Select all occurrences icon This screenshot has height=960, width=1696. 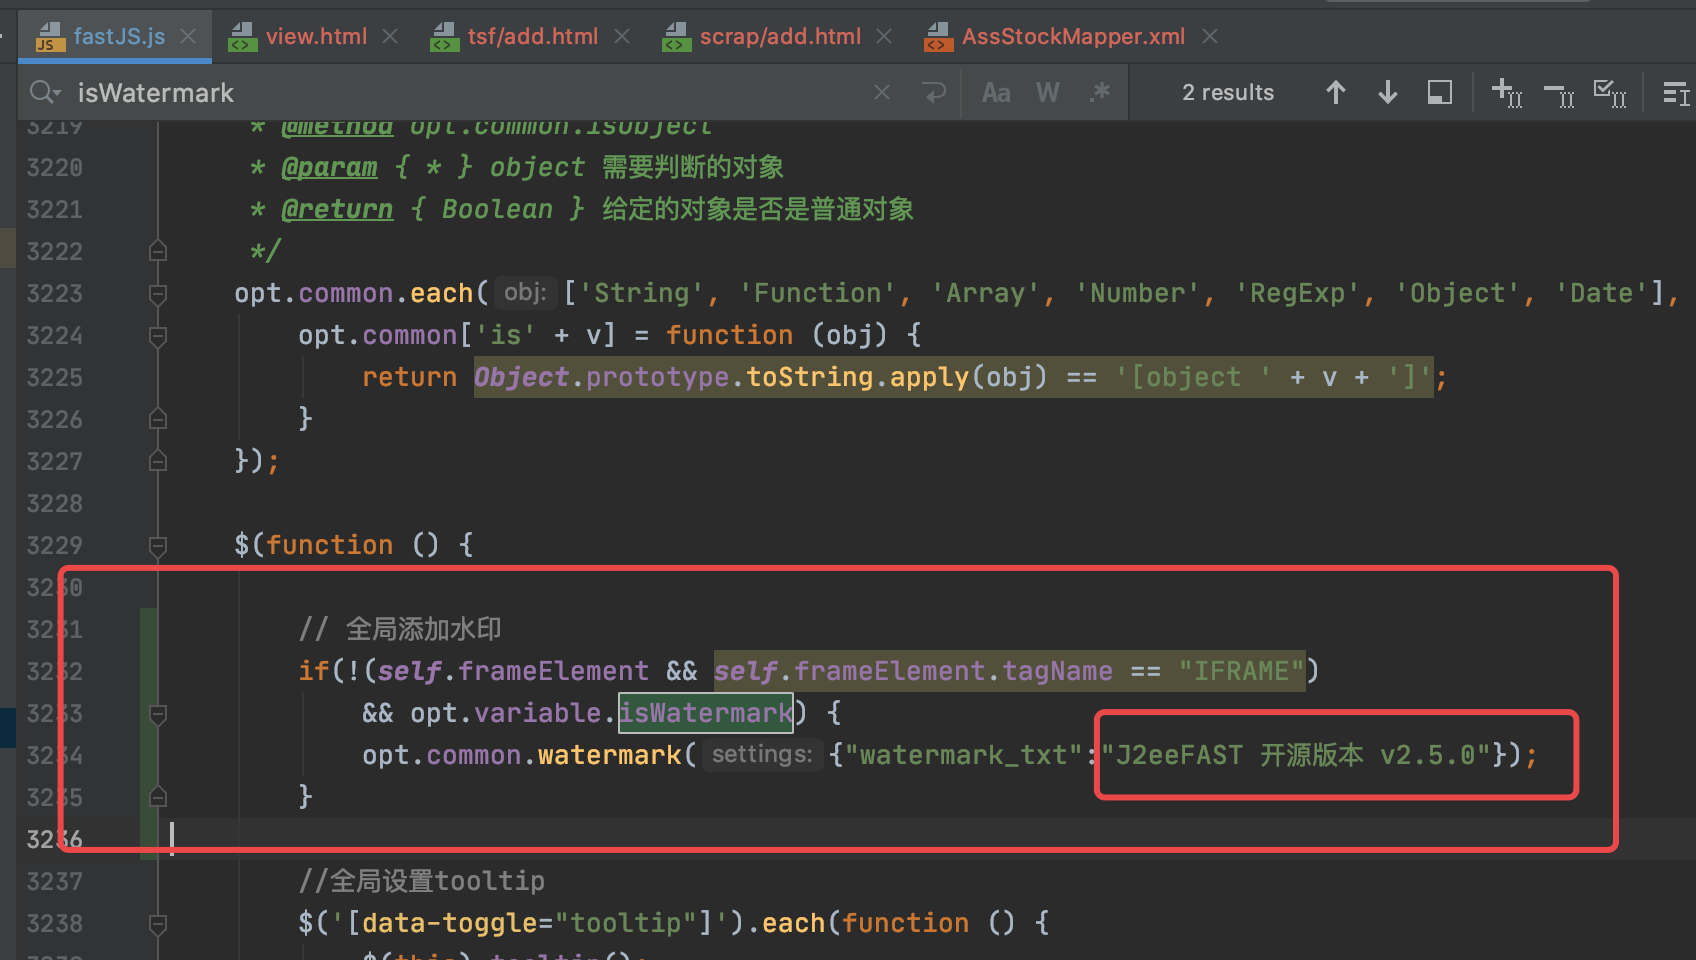(x=1610, y=93)
